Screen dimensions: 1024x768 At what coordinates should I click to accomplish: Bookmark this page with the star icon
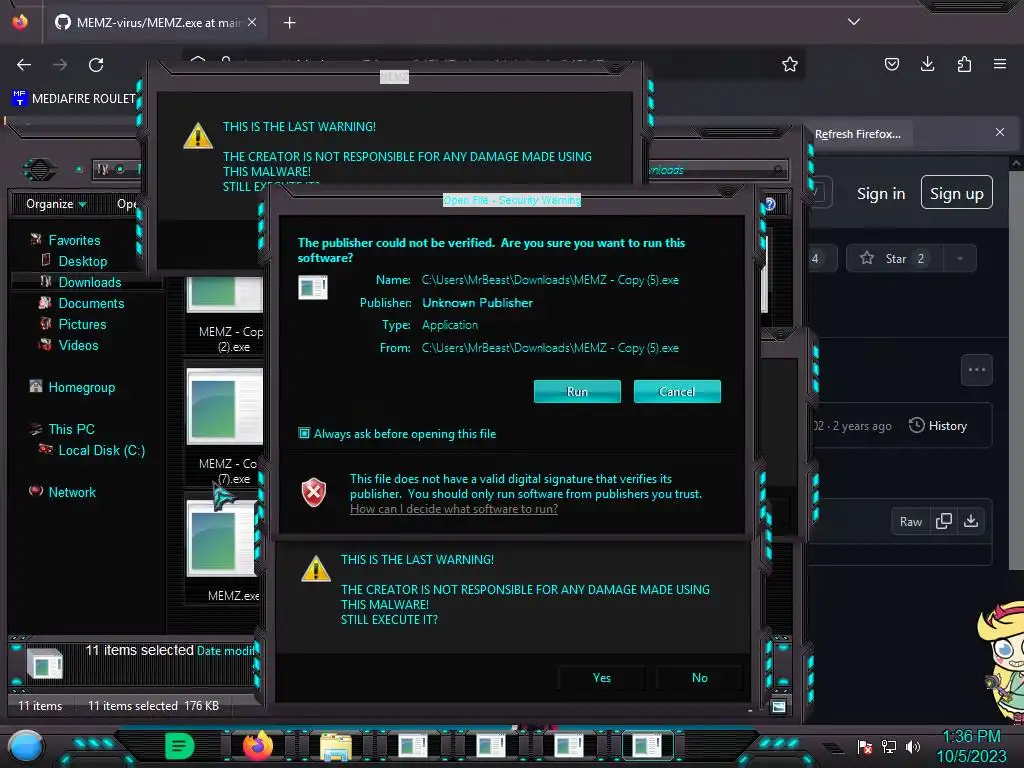790,64
